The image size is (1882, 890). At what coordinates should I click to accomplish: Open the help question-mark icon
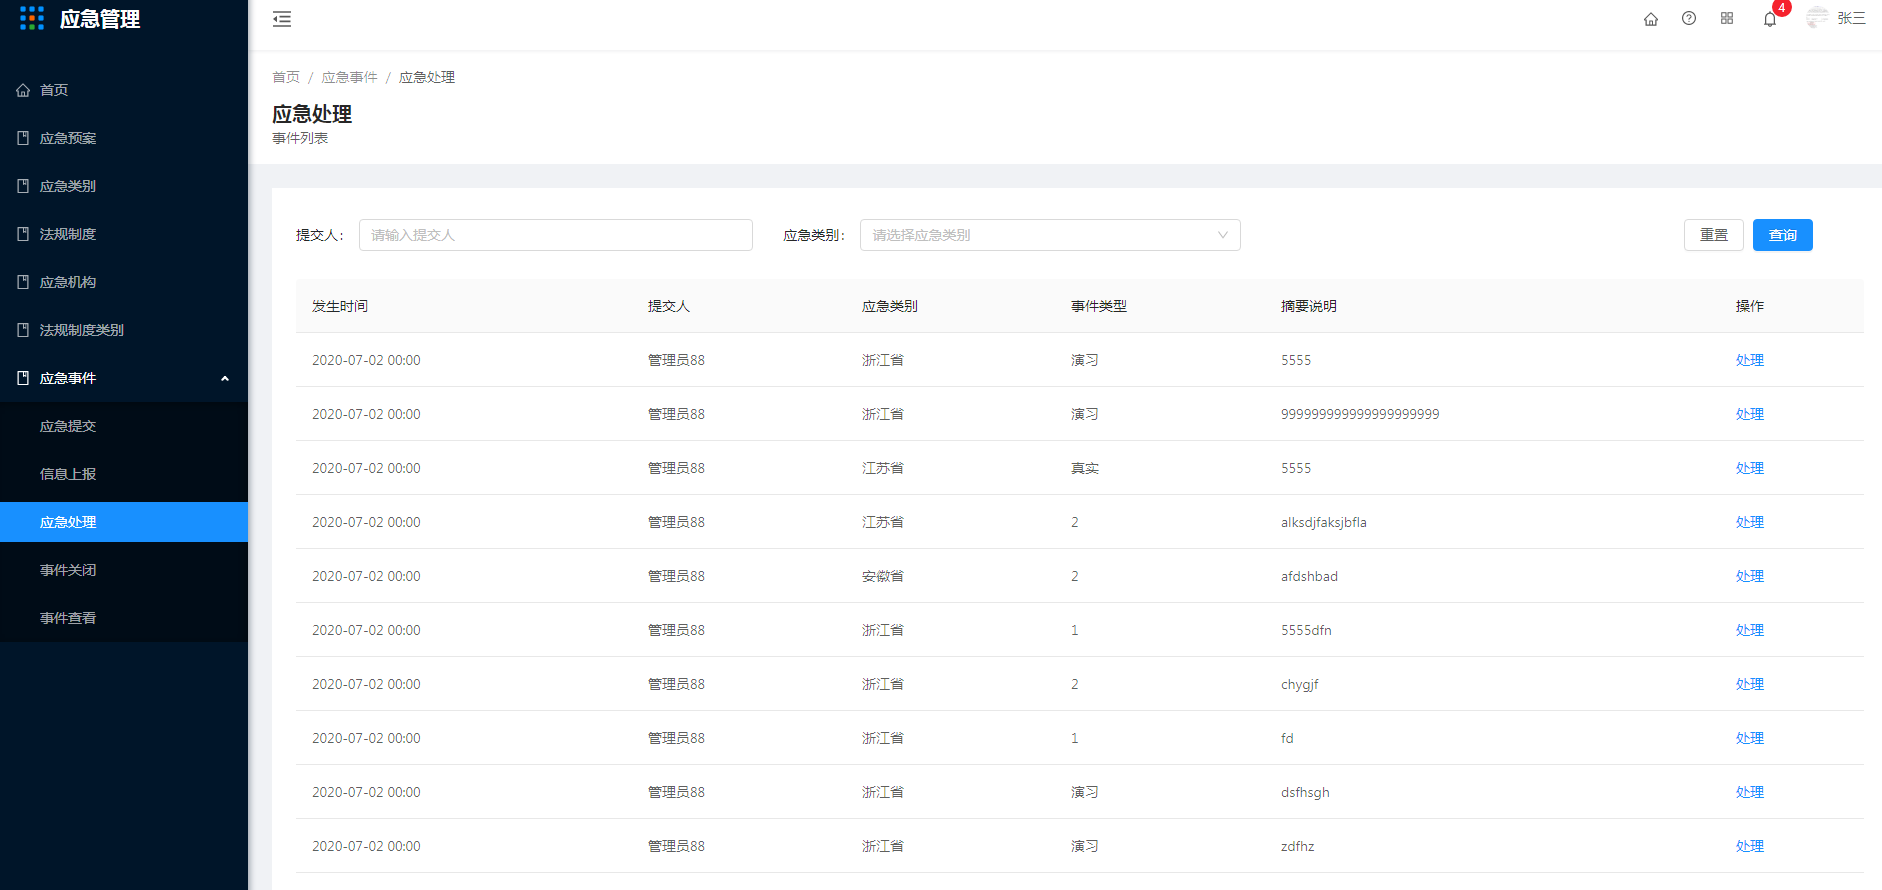coord(1689,18)
